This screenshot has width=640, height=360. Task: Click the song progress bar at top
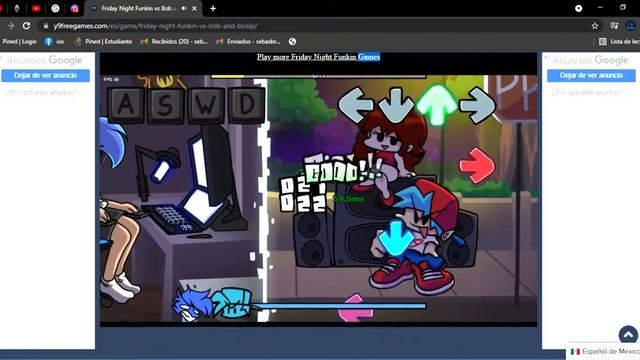[318, 76]
